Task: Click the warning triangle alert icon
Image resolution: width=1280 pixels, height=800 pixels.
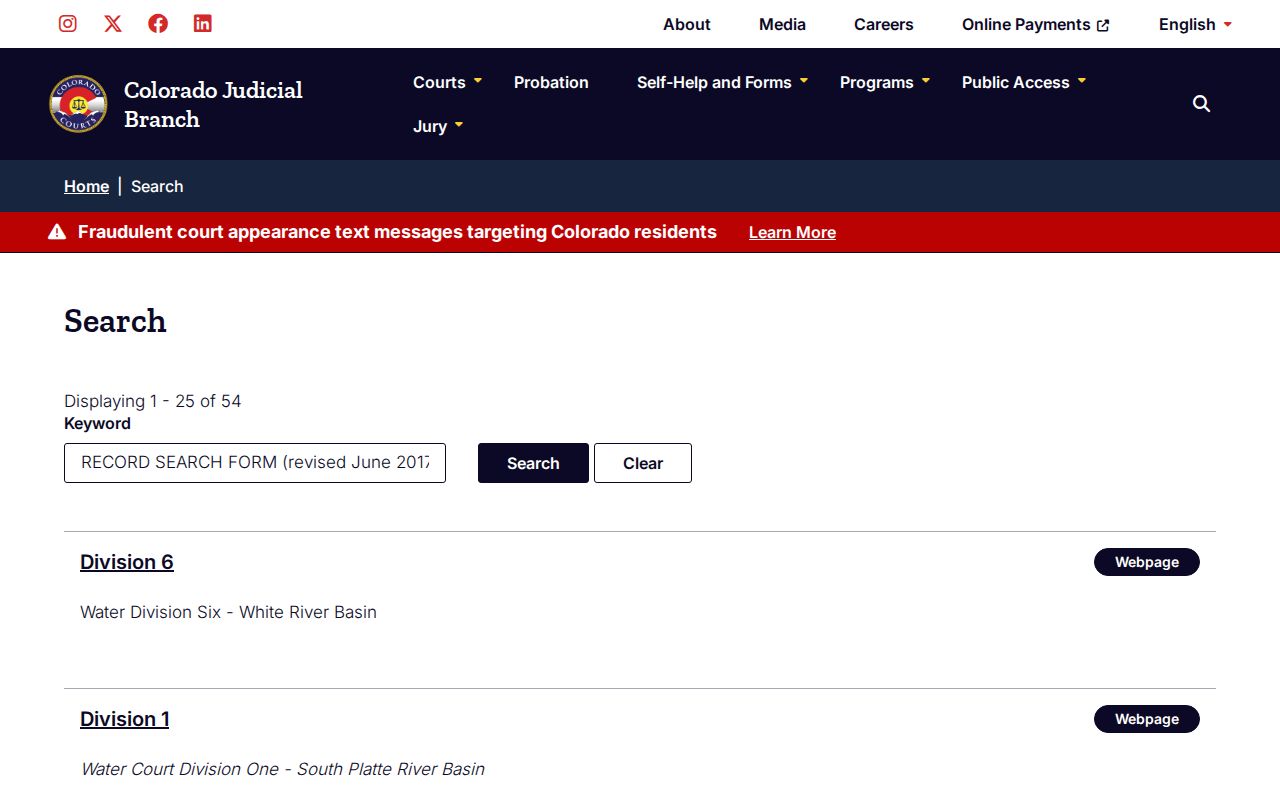Action: [57, 232]
